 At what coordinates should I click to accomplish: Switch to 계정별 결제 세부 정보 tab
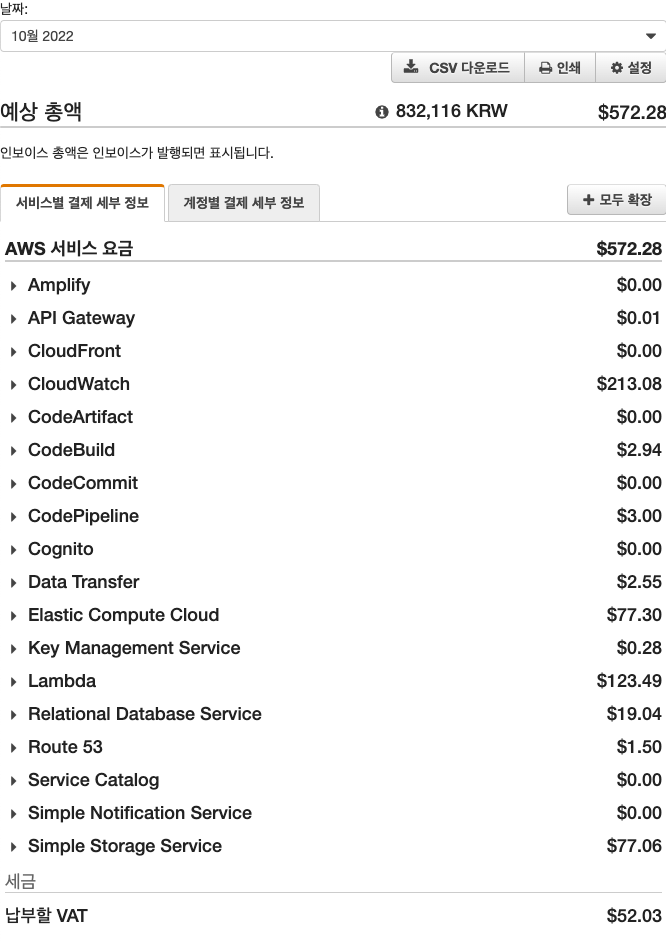244,203
